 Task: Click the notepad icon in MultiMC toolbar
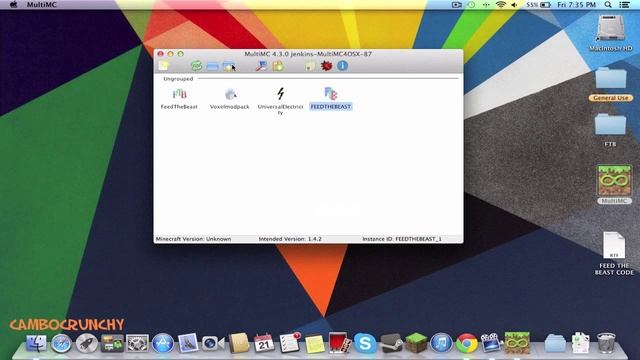coord(310,66)
